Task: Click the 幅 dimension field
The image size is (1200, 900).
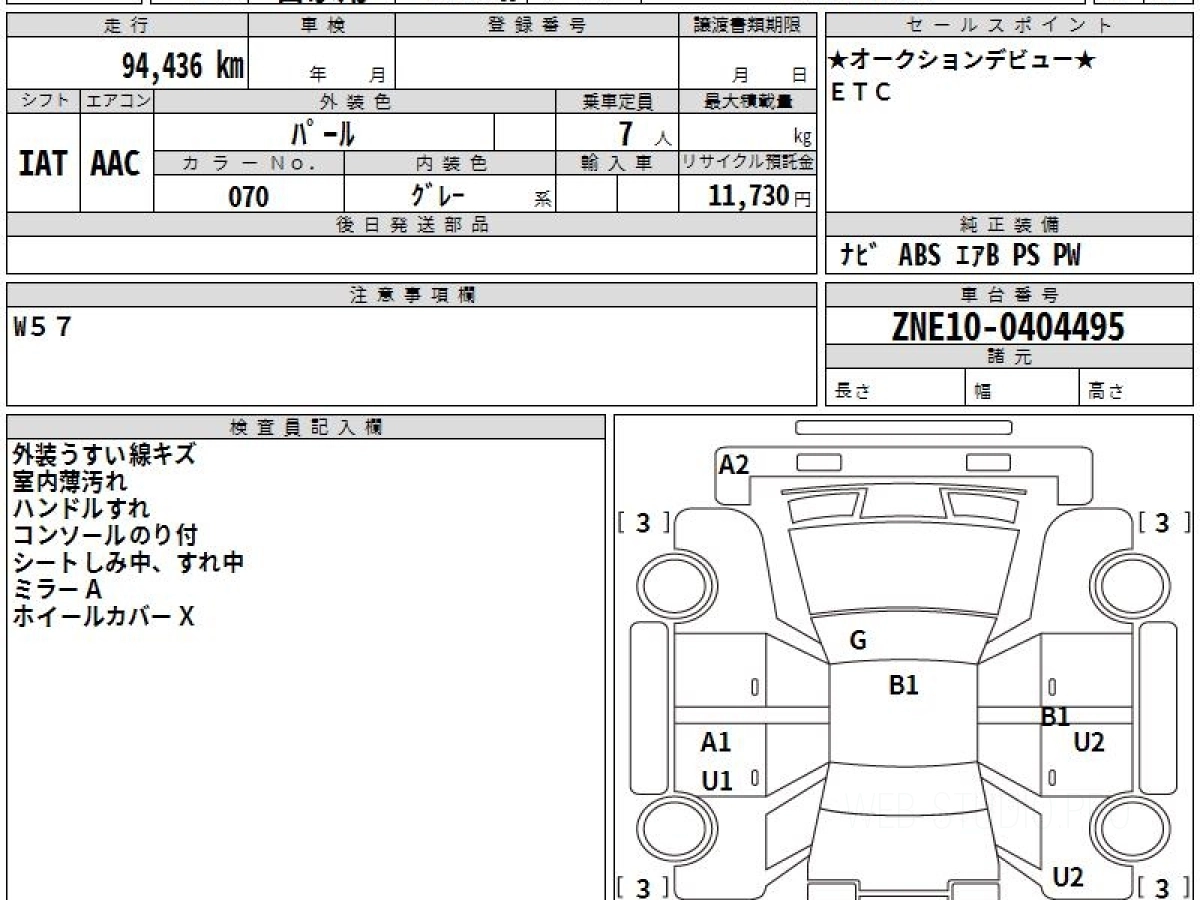Action: click(1023, 389)
